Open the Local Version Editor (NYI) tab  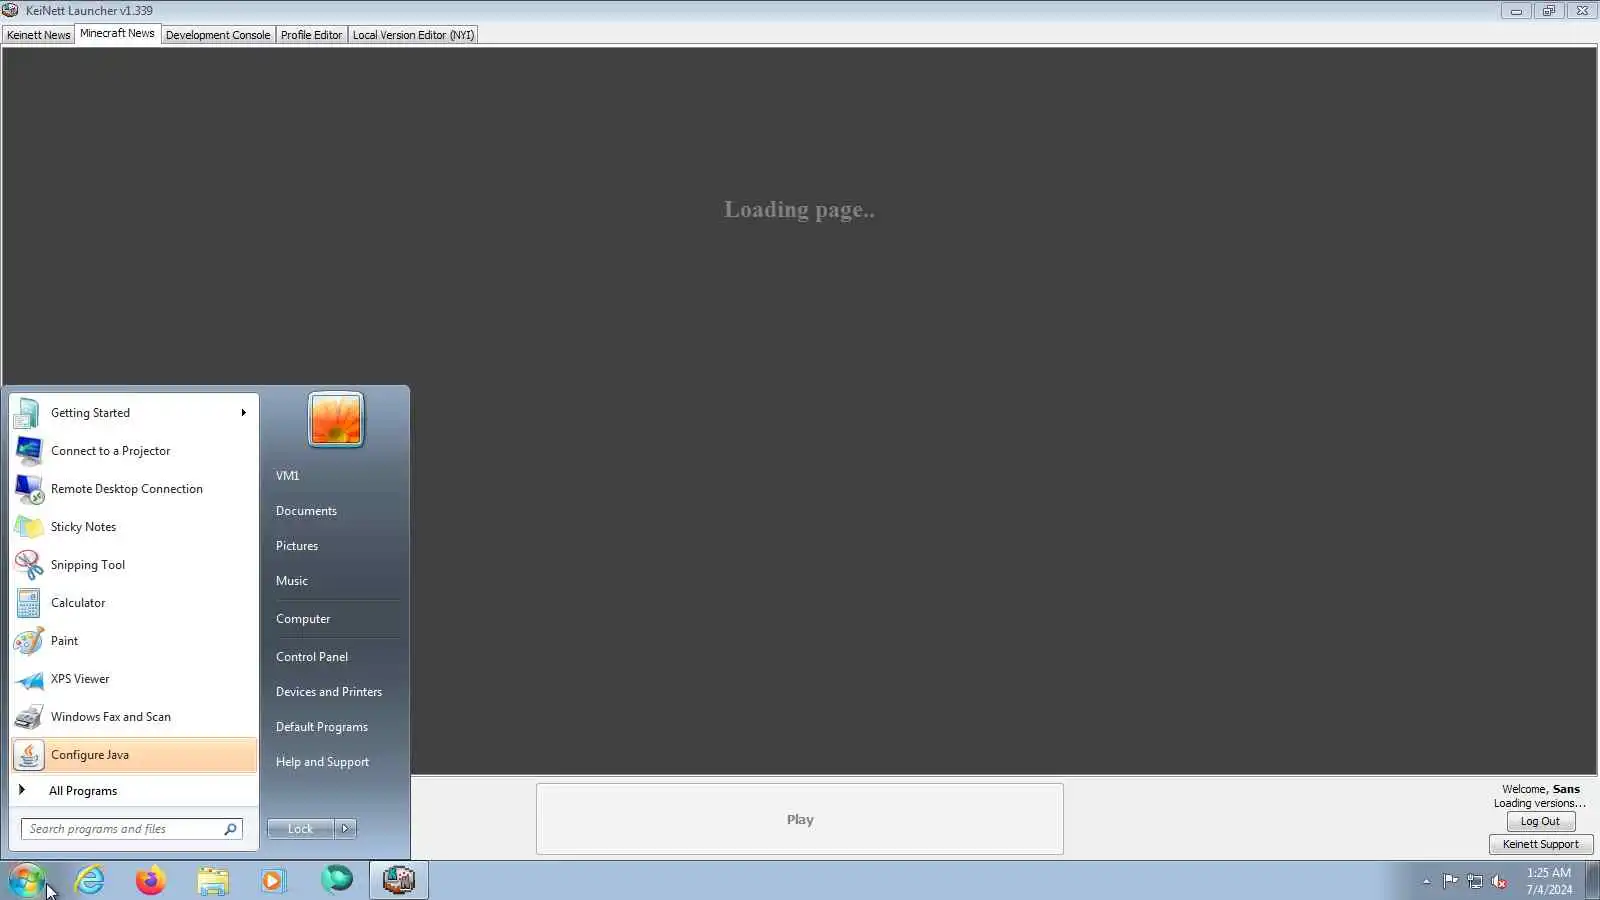tap(413, 35)
